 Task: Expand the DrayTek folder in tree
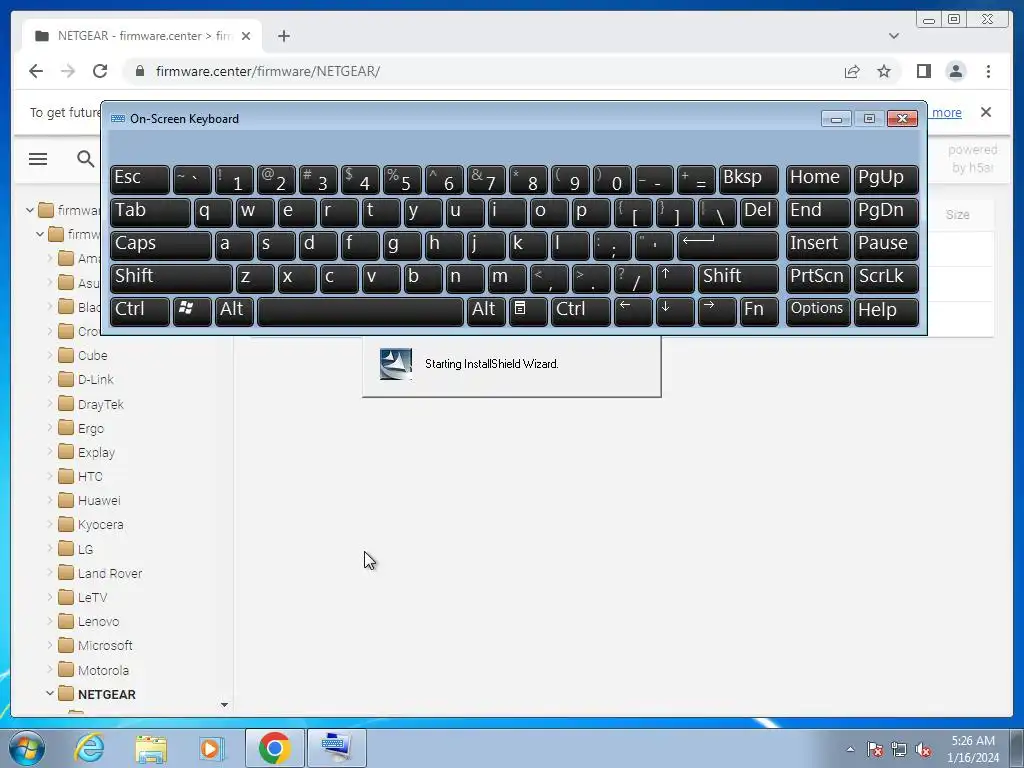(x=50, y=404)
